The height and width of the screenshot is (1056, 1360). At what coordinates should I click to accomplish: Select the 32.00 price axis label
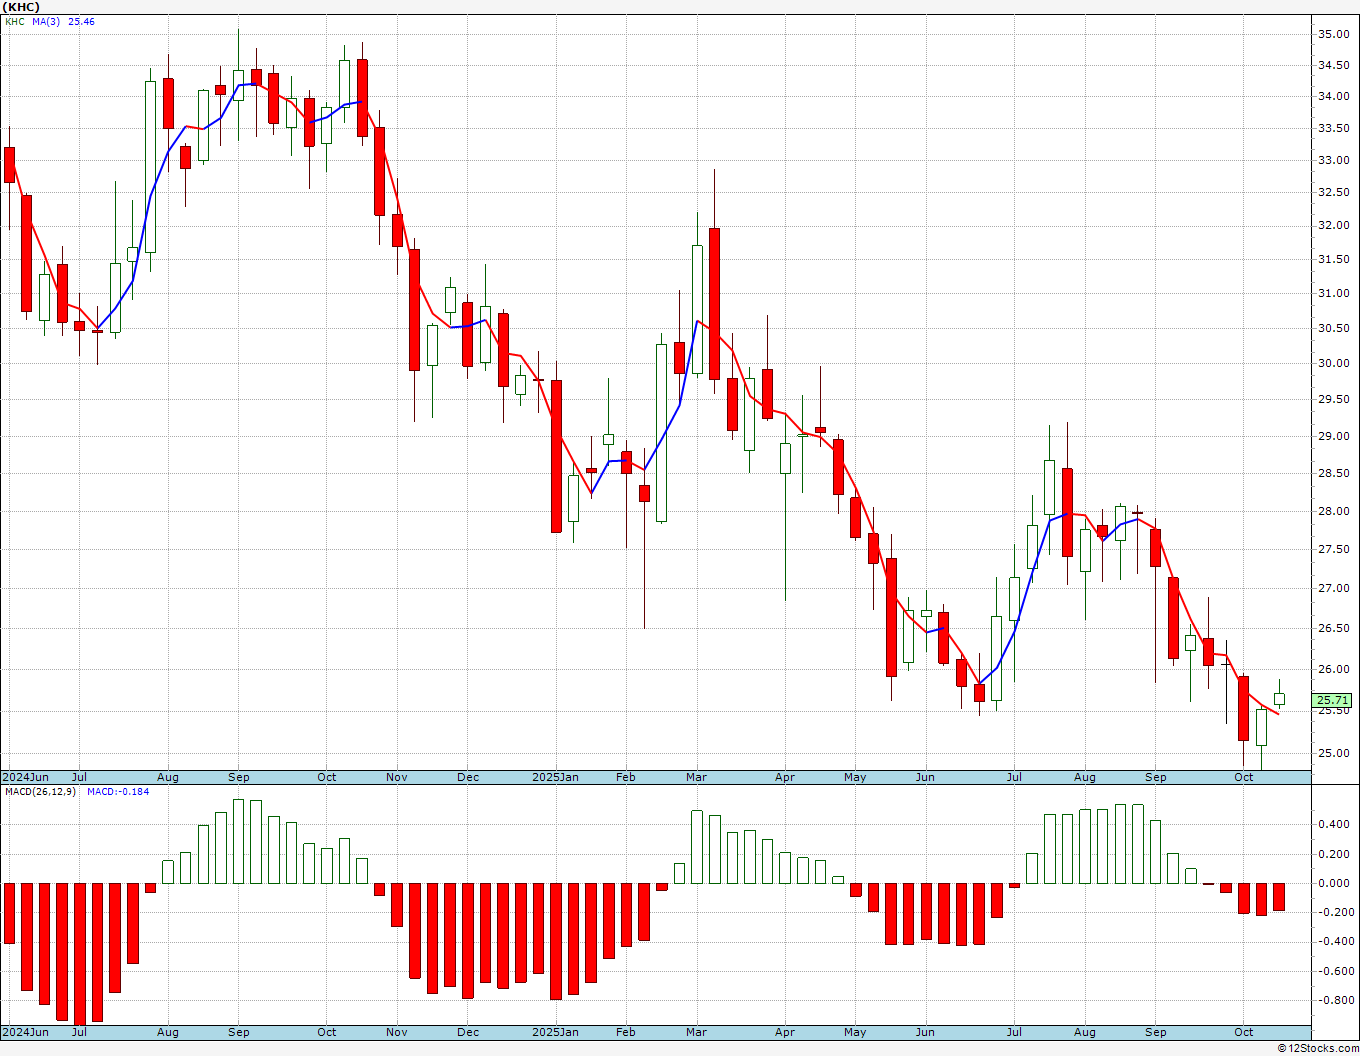tap(1333, 225)
